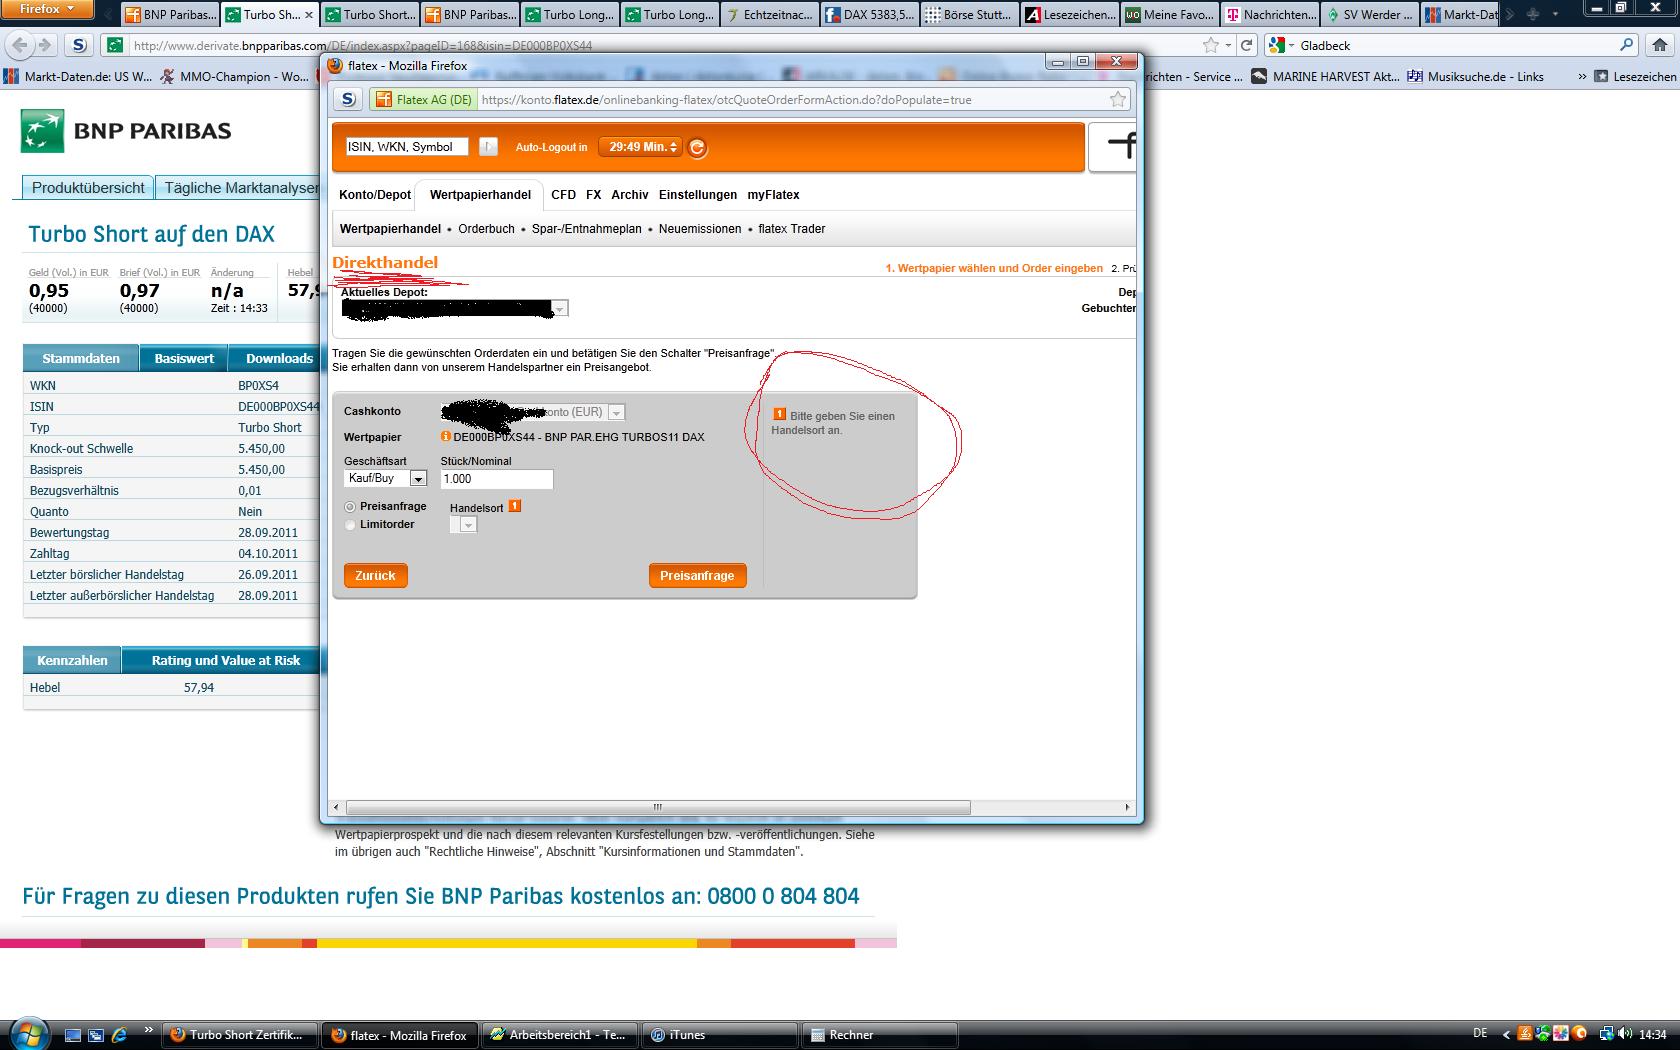Open the Archiv menu
The image size is (1680, 1050).
(x=630, y=195)
